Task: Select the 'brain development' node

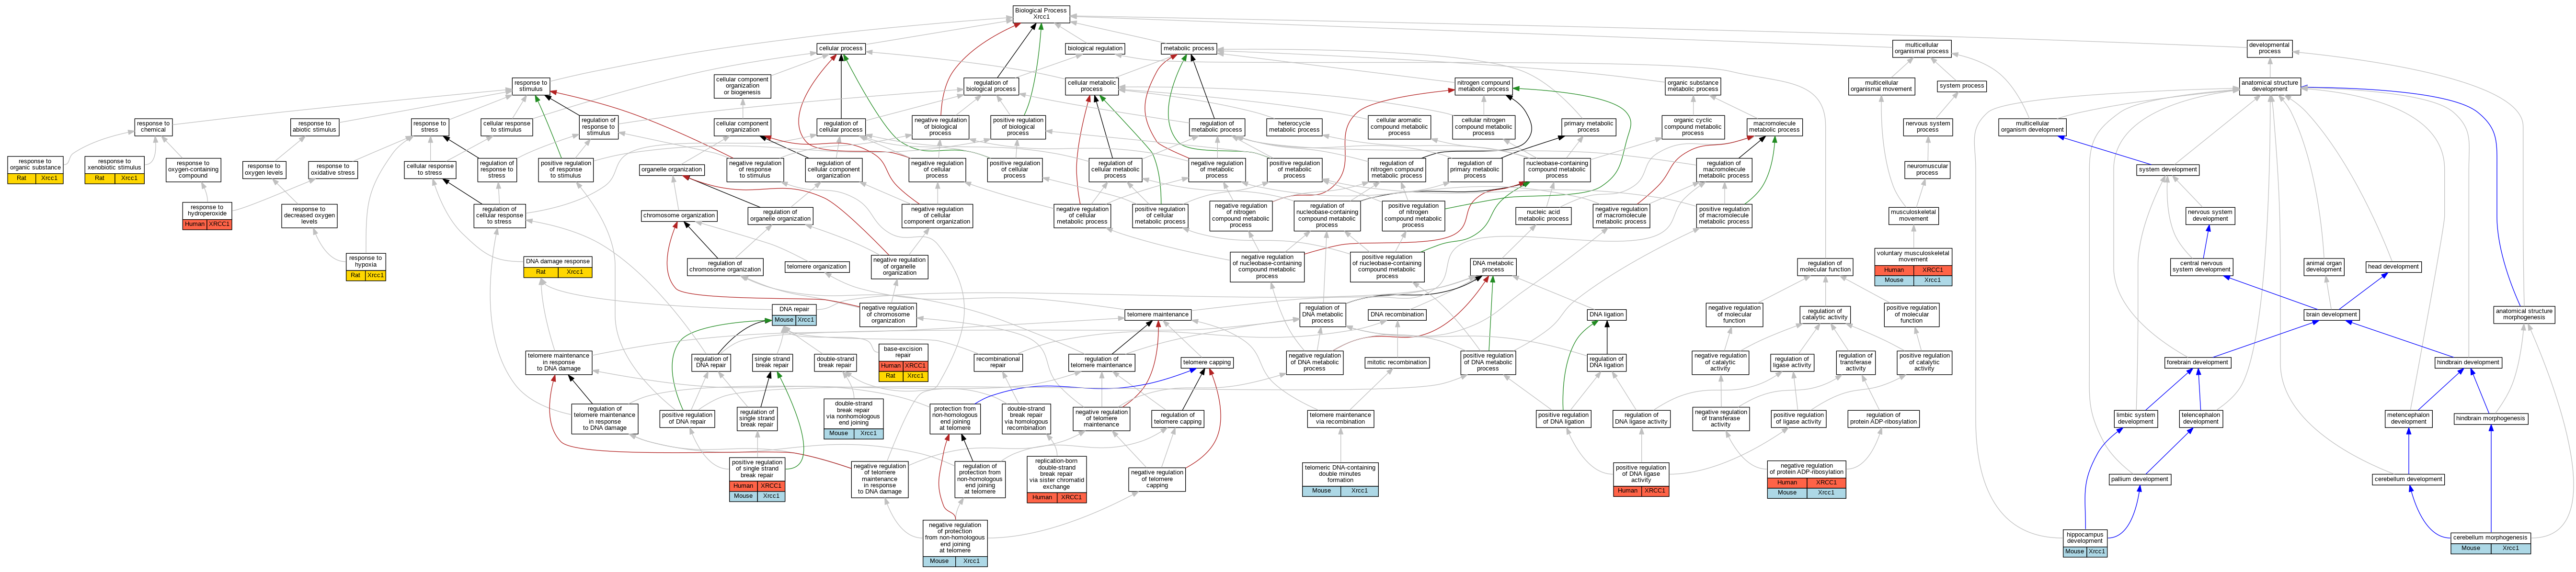Action: pyautogui.click(x=2331, y=315)
